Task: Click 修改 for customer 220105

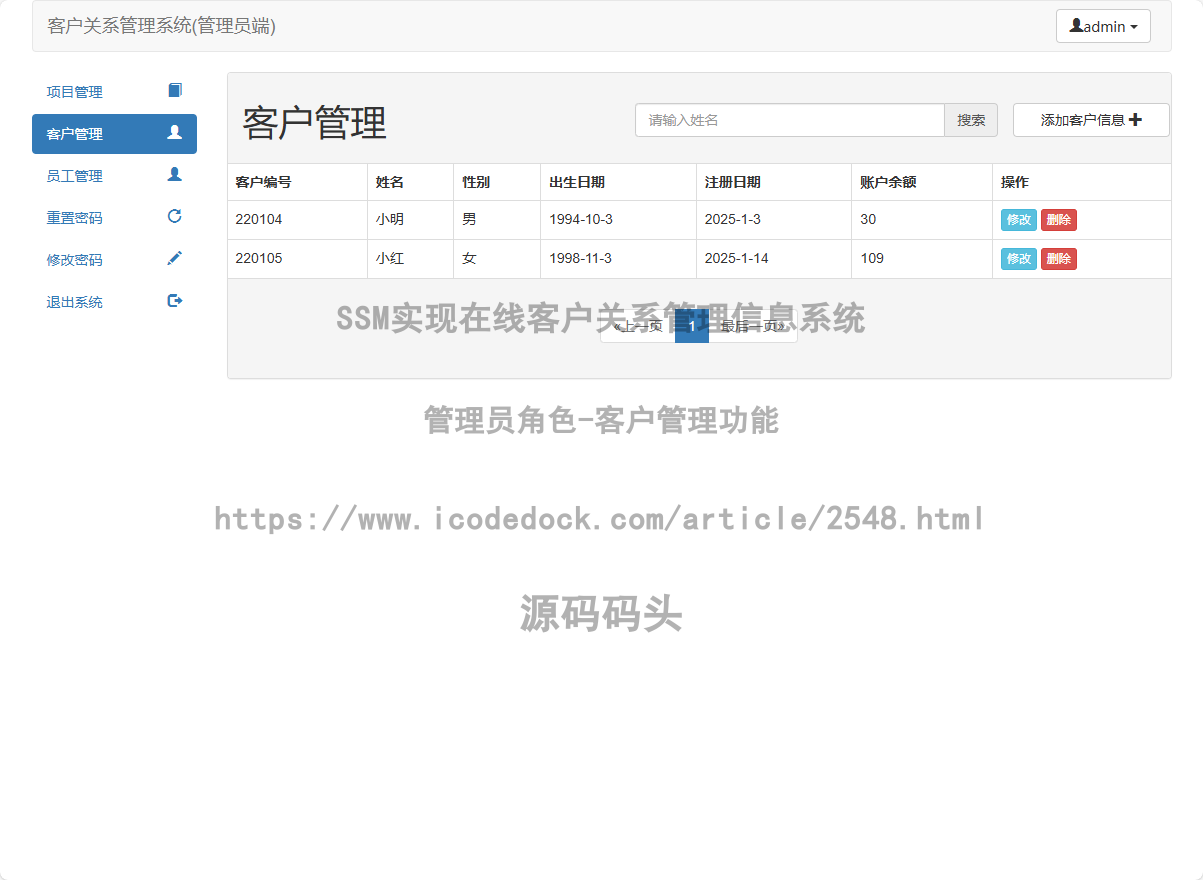Action: [x=1019, y=259]
